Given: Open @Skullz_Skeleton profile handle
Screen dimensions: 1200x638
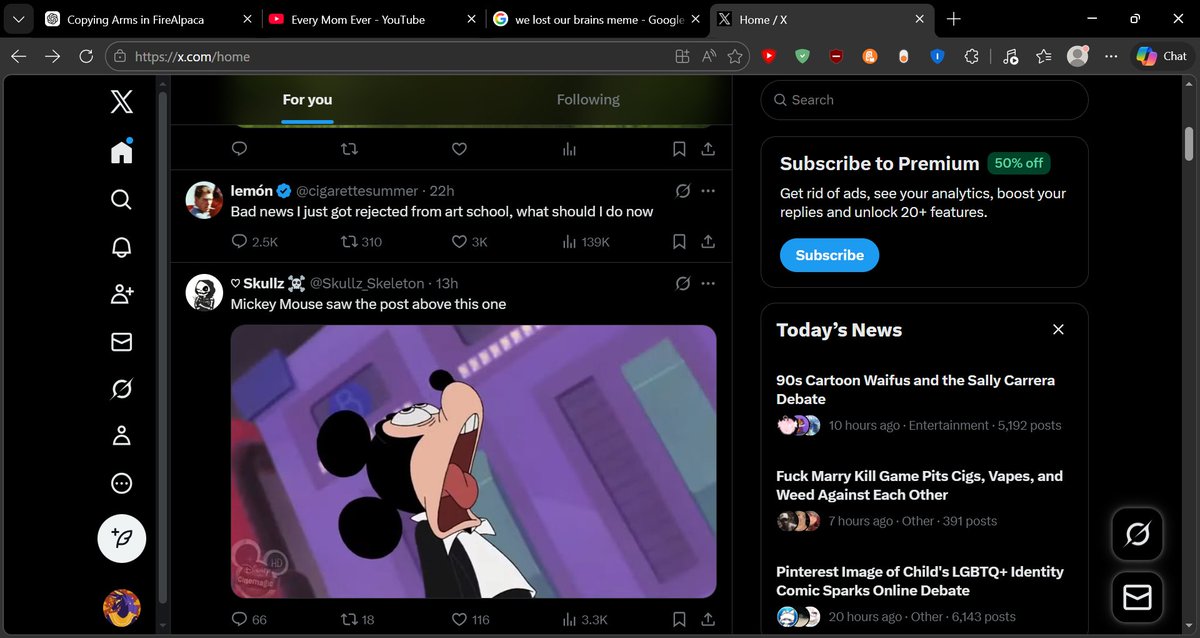Looking at the screenshot, I should click(367, 283).
